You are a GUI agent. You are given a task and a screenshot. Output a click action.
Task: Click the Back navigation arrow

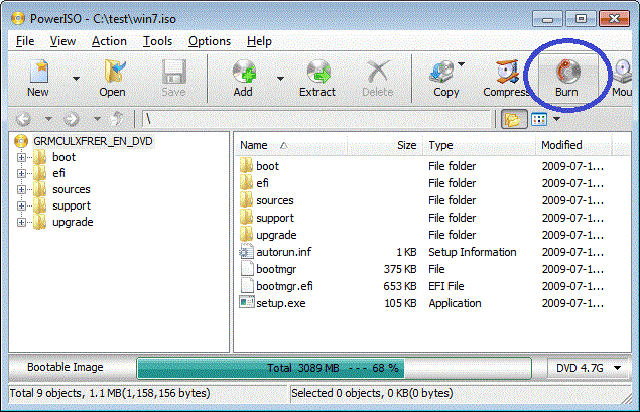pos(23,119)
